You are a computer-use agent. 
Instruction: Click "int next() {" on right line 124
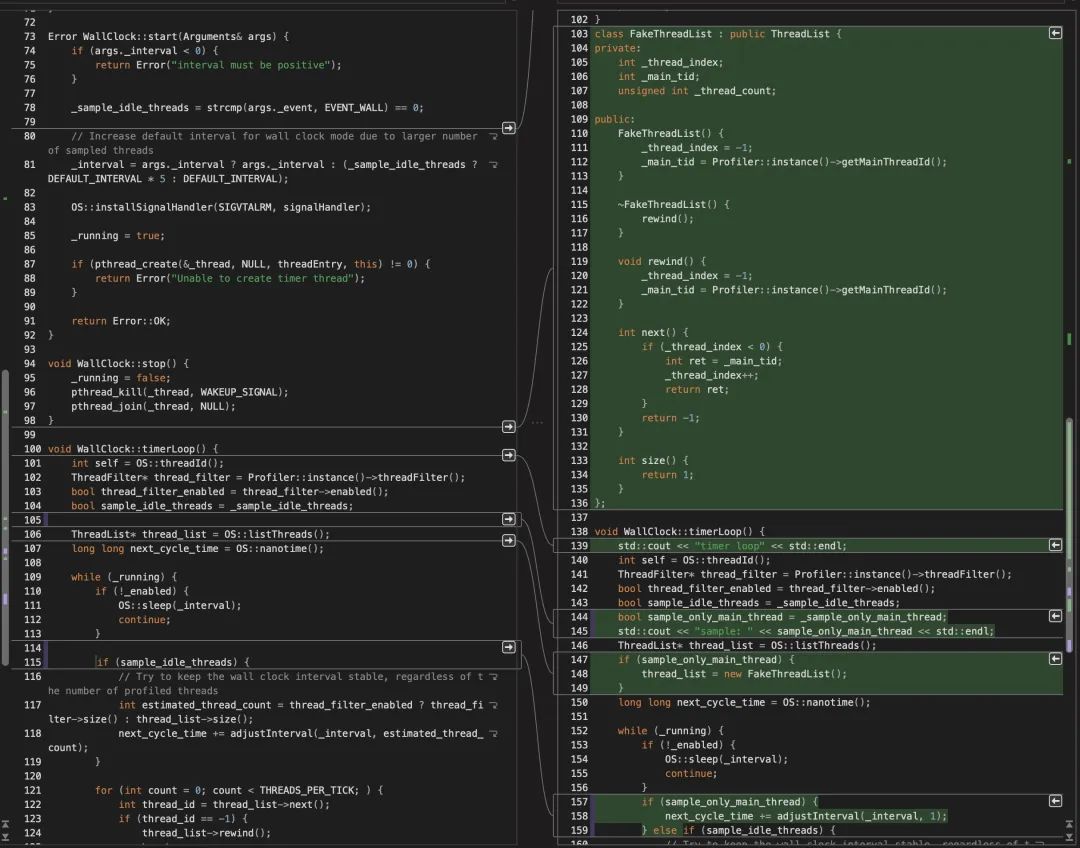pyautogui.click(x=652, y=333)
